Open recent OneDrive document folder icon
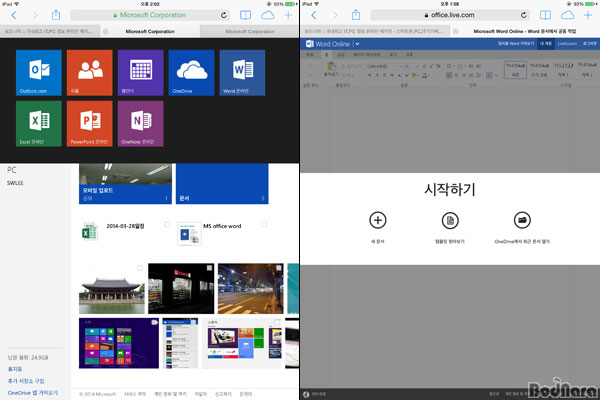Viewport: 600px width, 400px height. coord(522,220)
